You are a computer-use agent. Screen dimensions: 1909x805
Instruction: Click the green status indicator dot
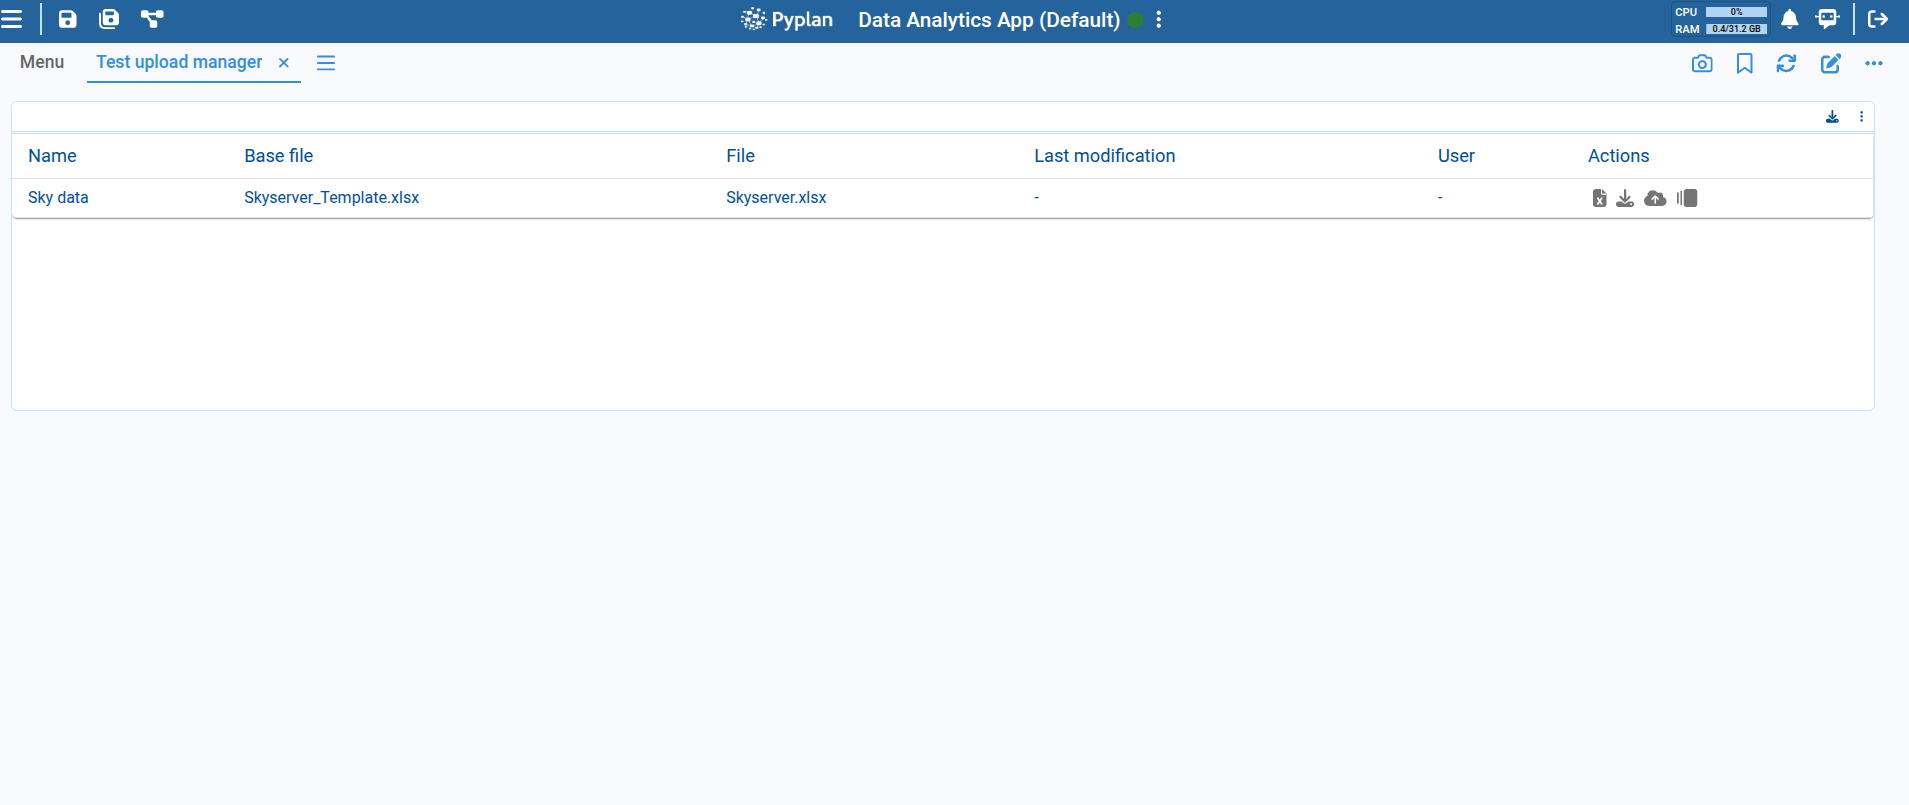[1136, 20]
